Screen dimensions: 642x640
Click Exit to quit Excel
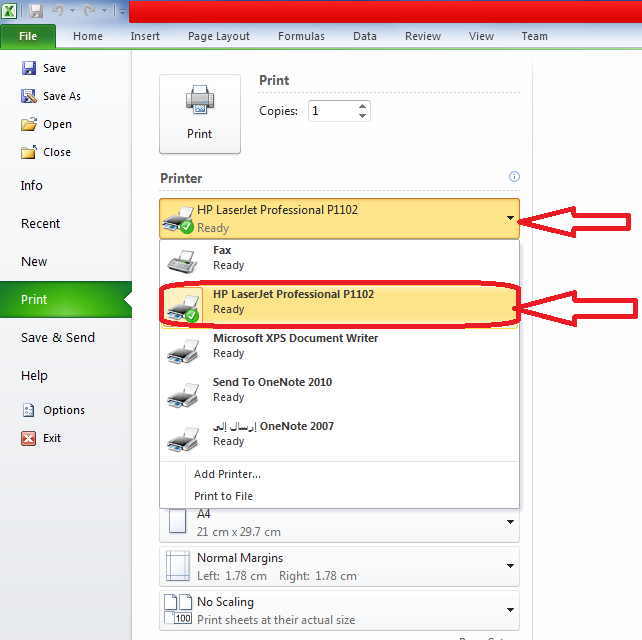tap(41, 438)
